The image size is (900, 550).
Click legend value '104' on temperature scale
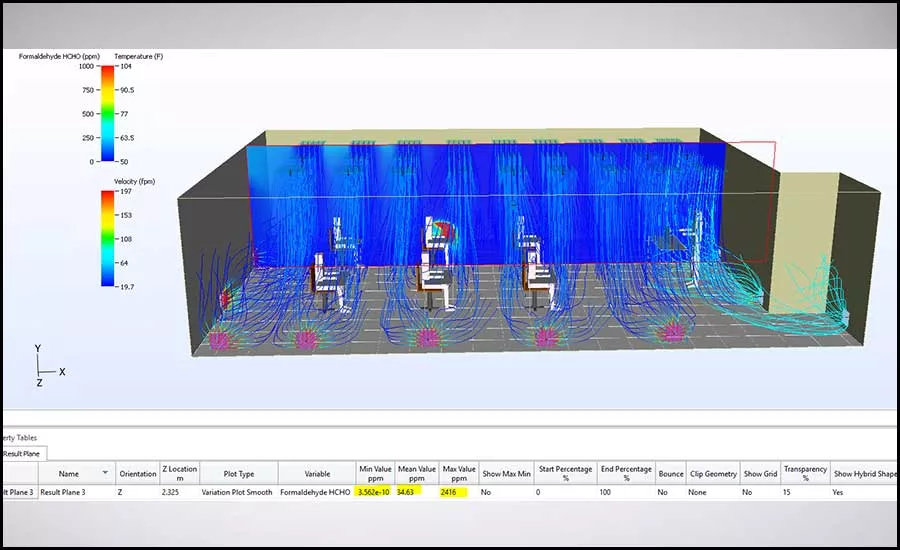pyautogui.click(x=126, y=66)
